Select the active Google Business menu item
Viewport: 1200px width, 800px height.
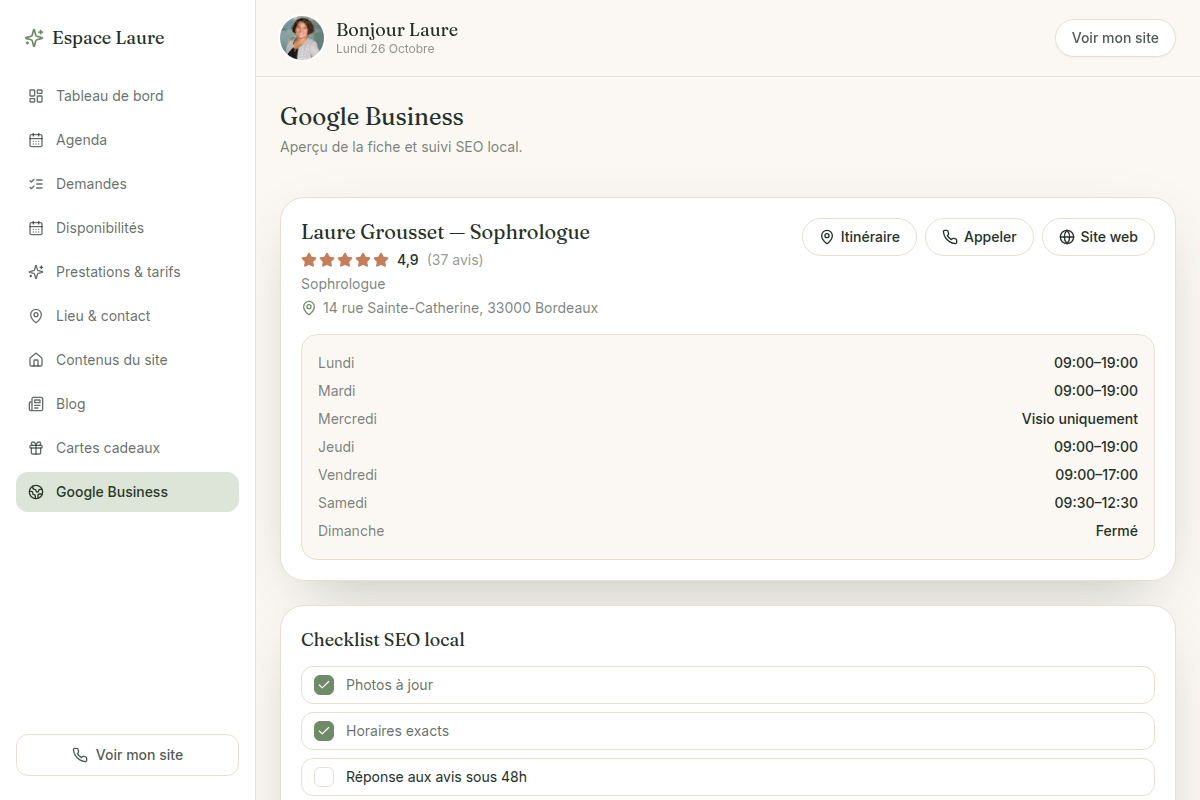(x=127, y=492)
